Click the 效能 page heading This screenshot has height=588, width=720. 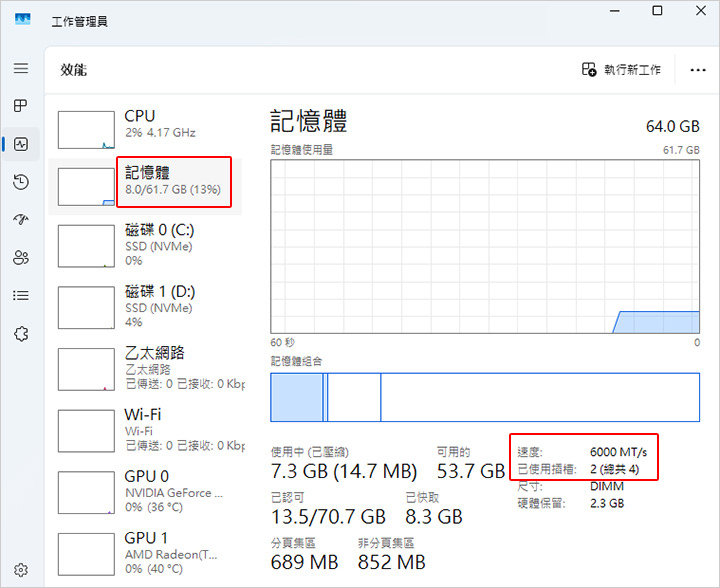73,70
